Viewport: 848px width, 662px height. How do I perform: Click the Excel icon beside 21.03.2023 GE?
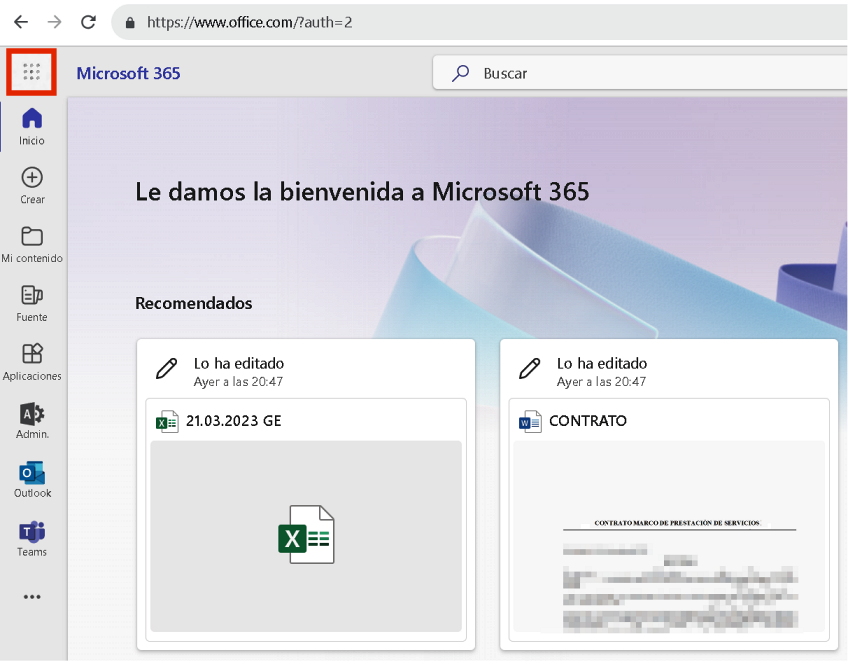(167, 422)
